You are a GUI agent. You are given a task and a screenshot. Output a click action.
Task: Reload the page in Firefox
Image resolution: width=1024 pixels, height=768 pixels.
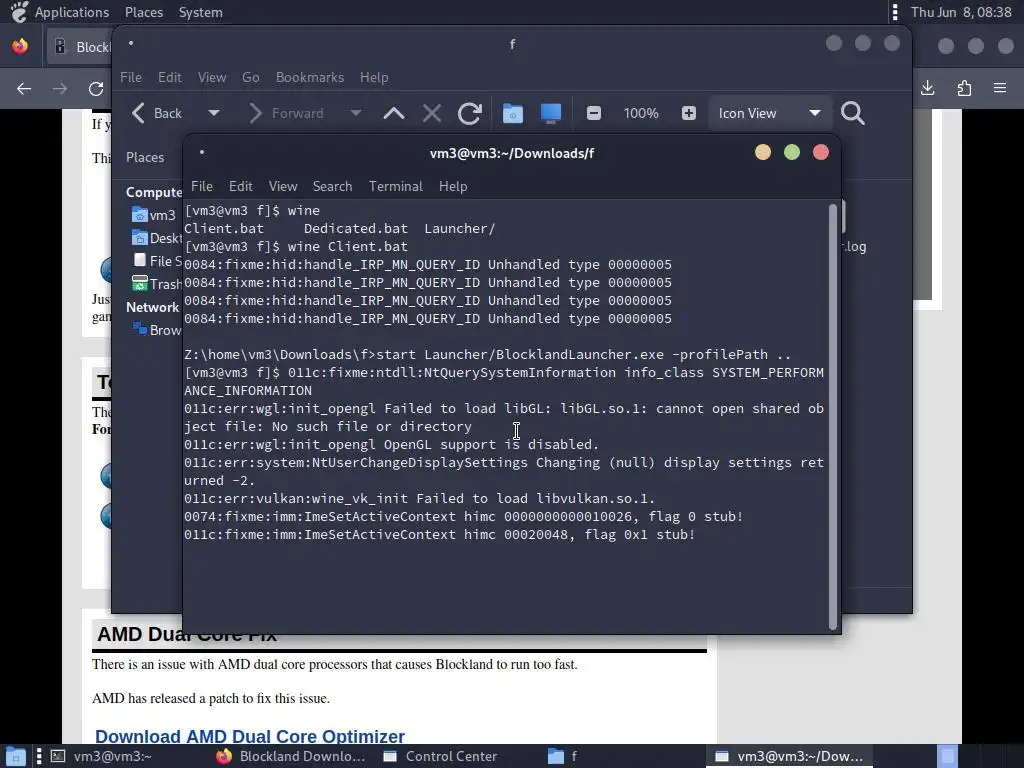click(96, 89)
